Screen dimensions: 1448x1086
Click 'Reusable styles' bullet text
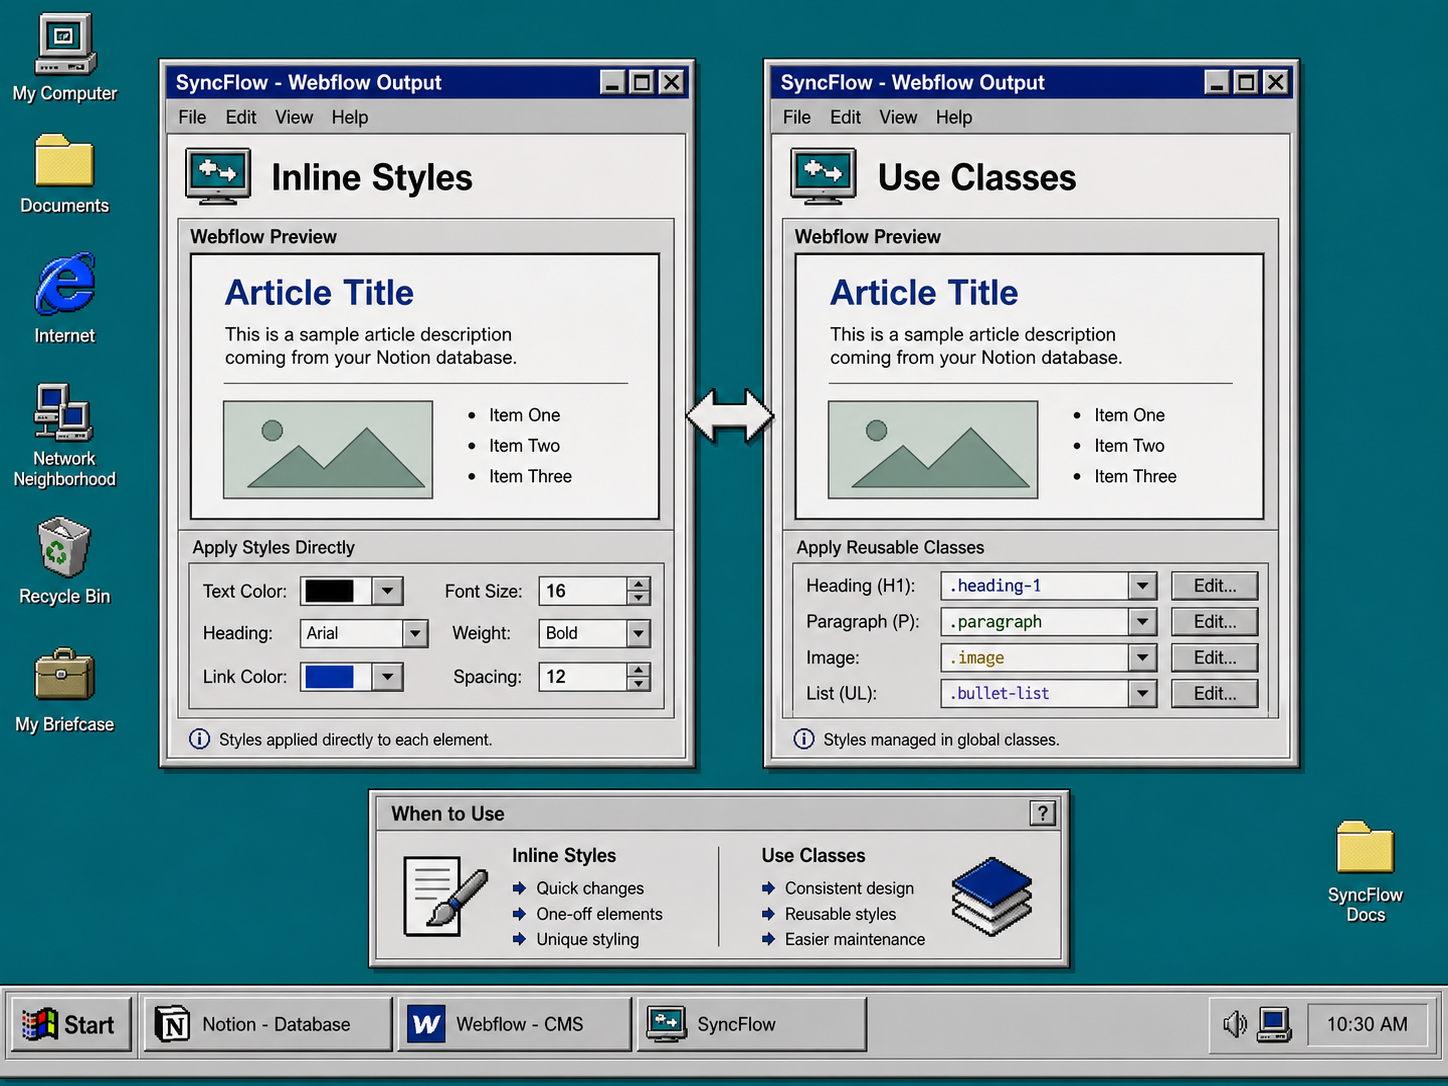(x=840, y=914)
